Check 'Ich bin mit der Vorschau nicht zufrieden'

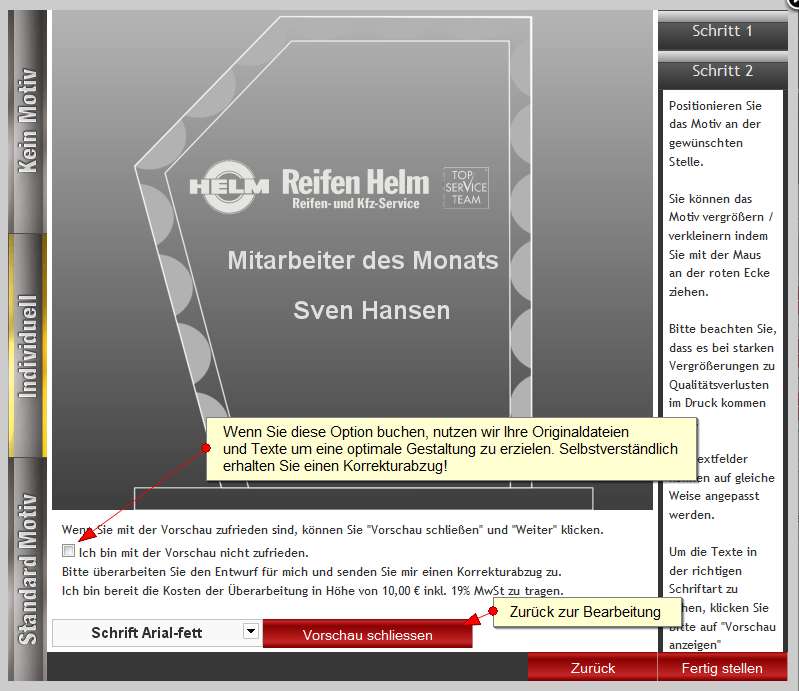point(68,551)
